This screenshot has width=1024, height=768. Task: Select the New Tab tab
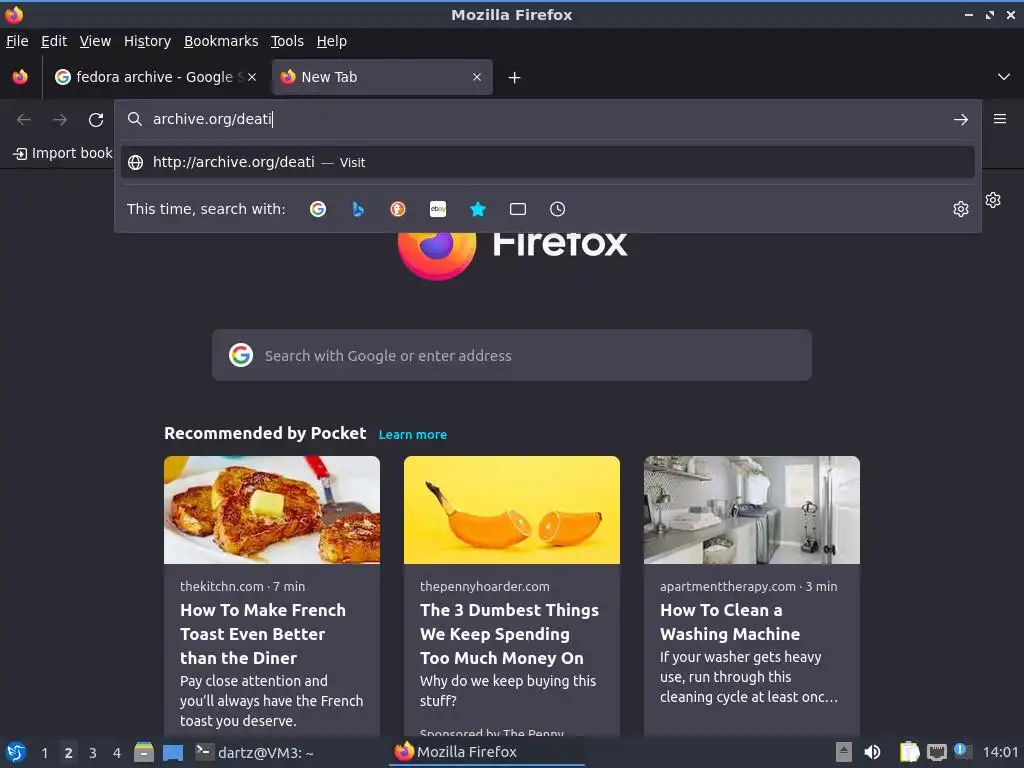point(382,77)
